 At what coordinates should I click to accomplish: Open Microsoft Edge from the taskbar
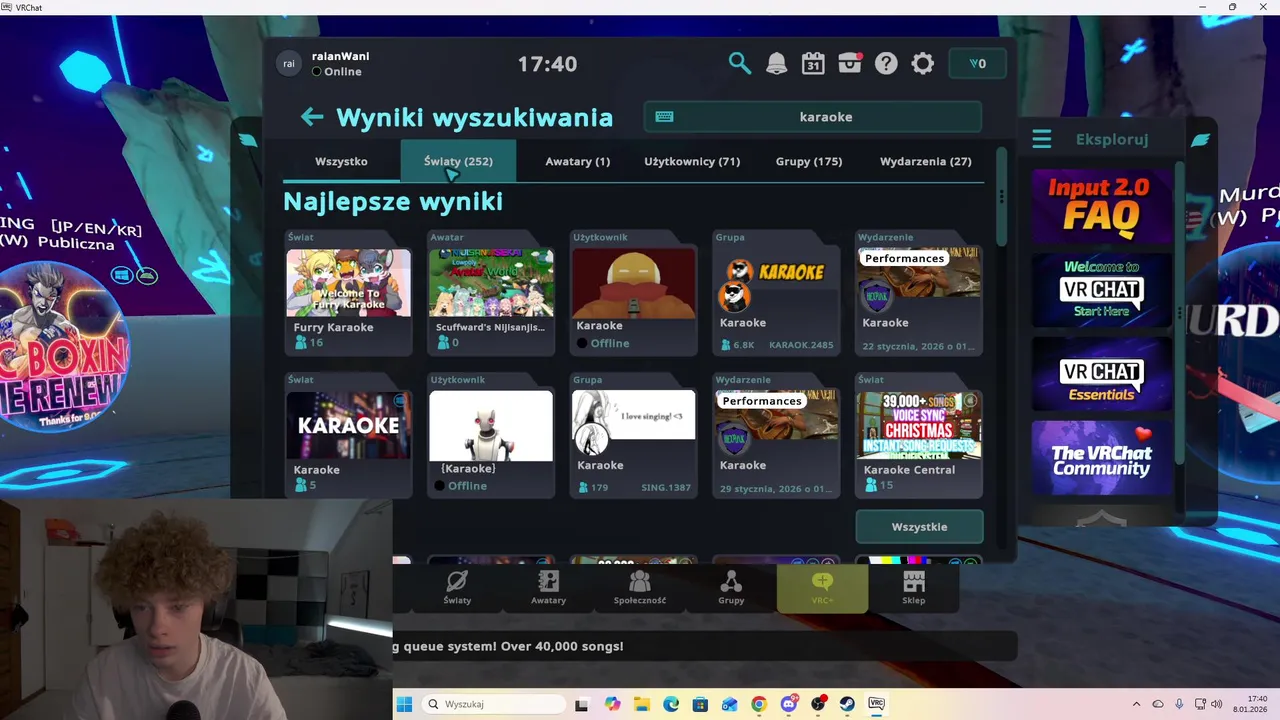coord(671,704)
